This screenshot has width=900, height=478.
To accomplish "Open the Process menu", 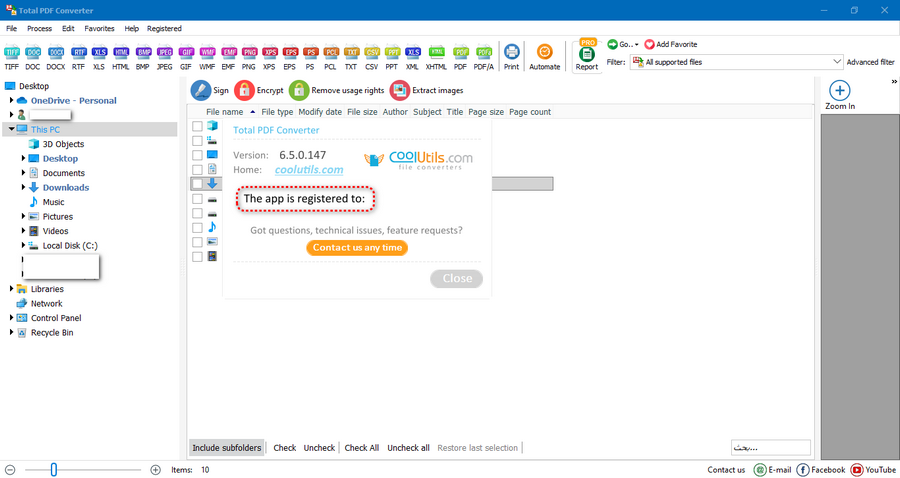I will coord(39,28).
